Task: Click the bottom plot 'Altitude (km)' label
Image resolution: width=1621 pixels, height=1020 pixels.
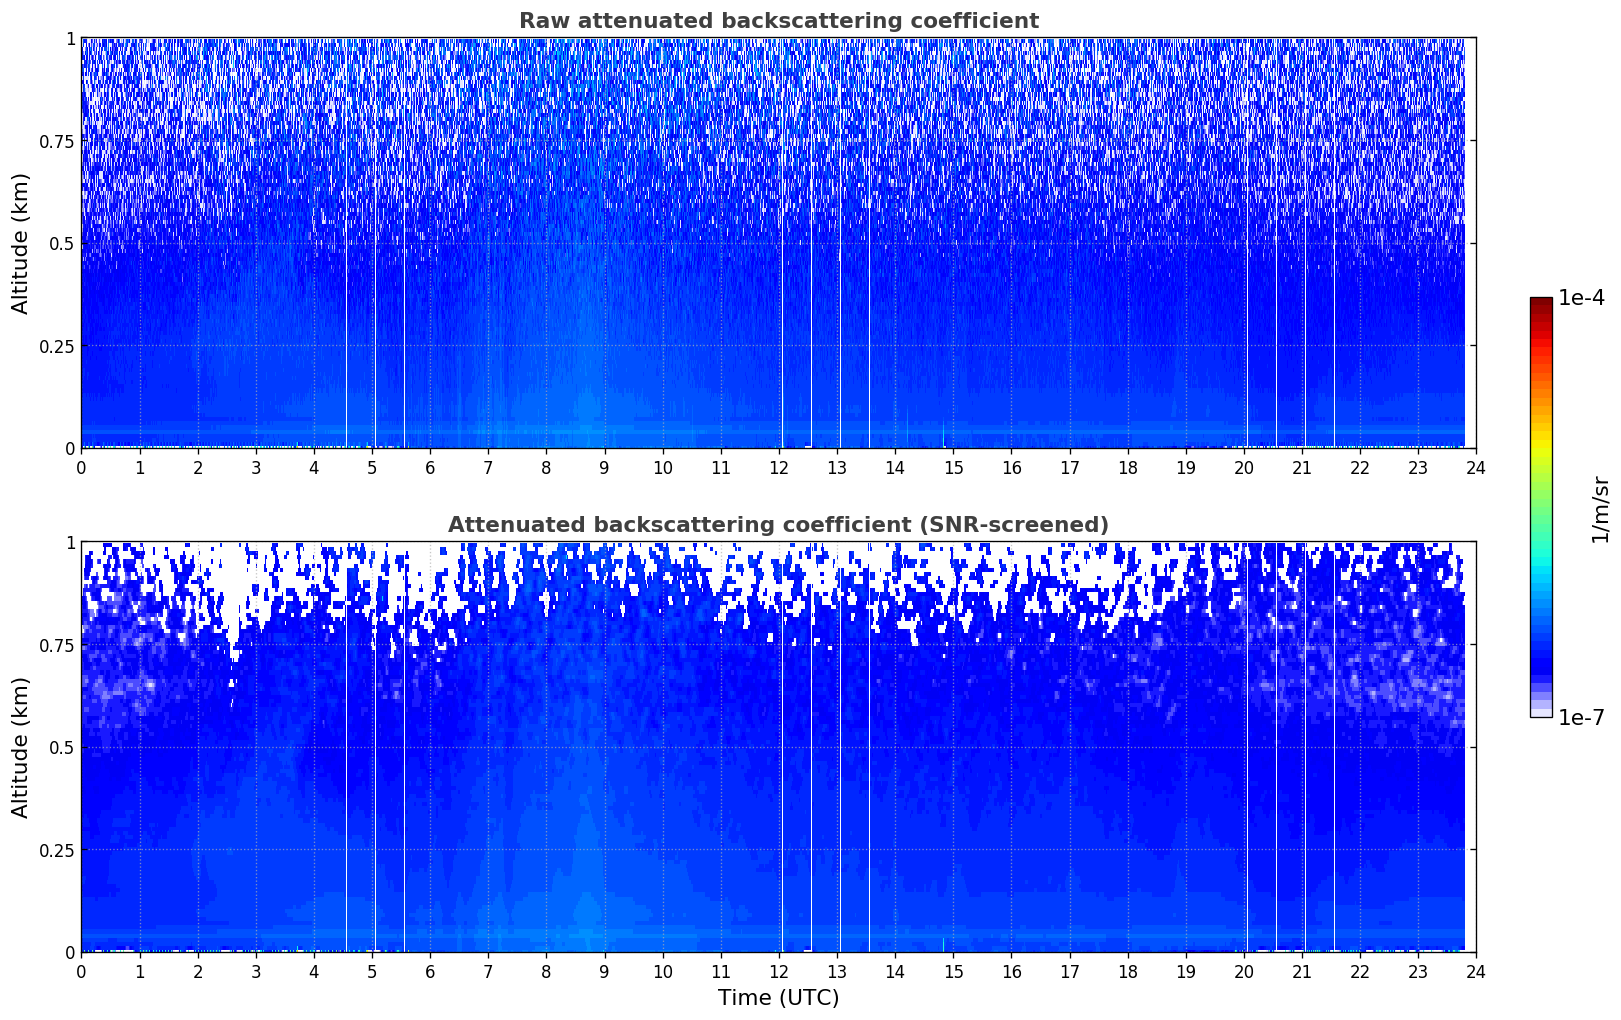Action: pyautogui.click(x=21, y=747)
